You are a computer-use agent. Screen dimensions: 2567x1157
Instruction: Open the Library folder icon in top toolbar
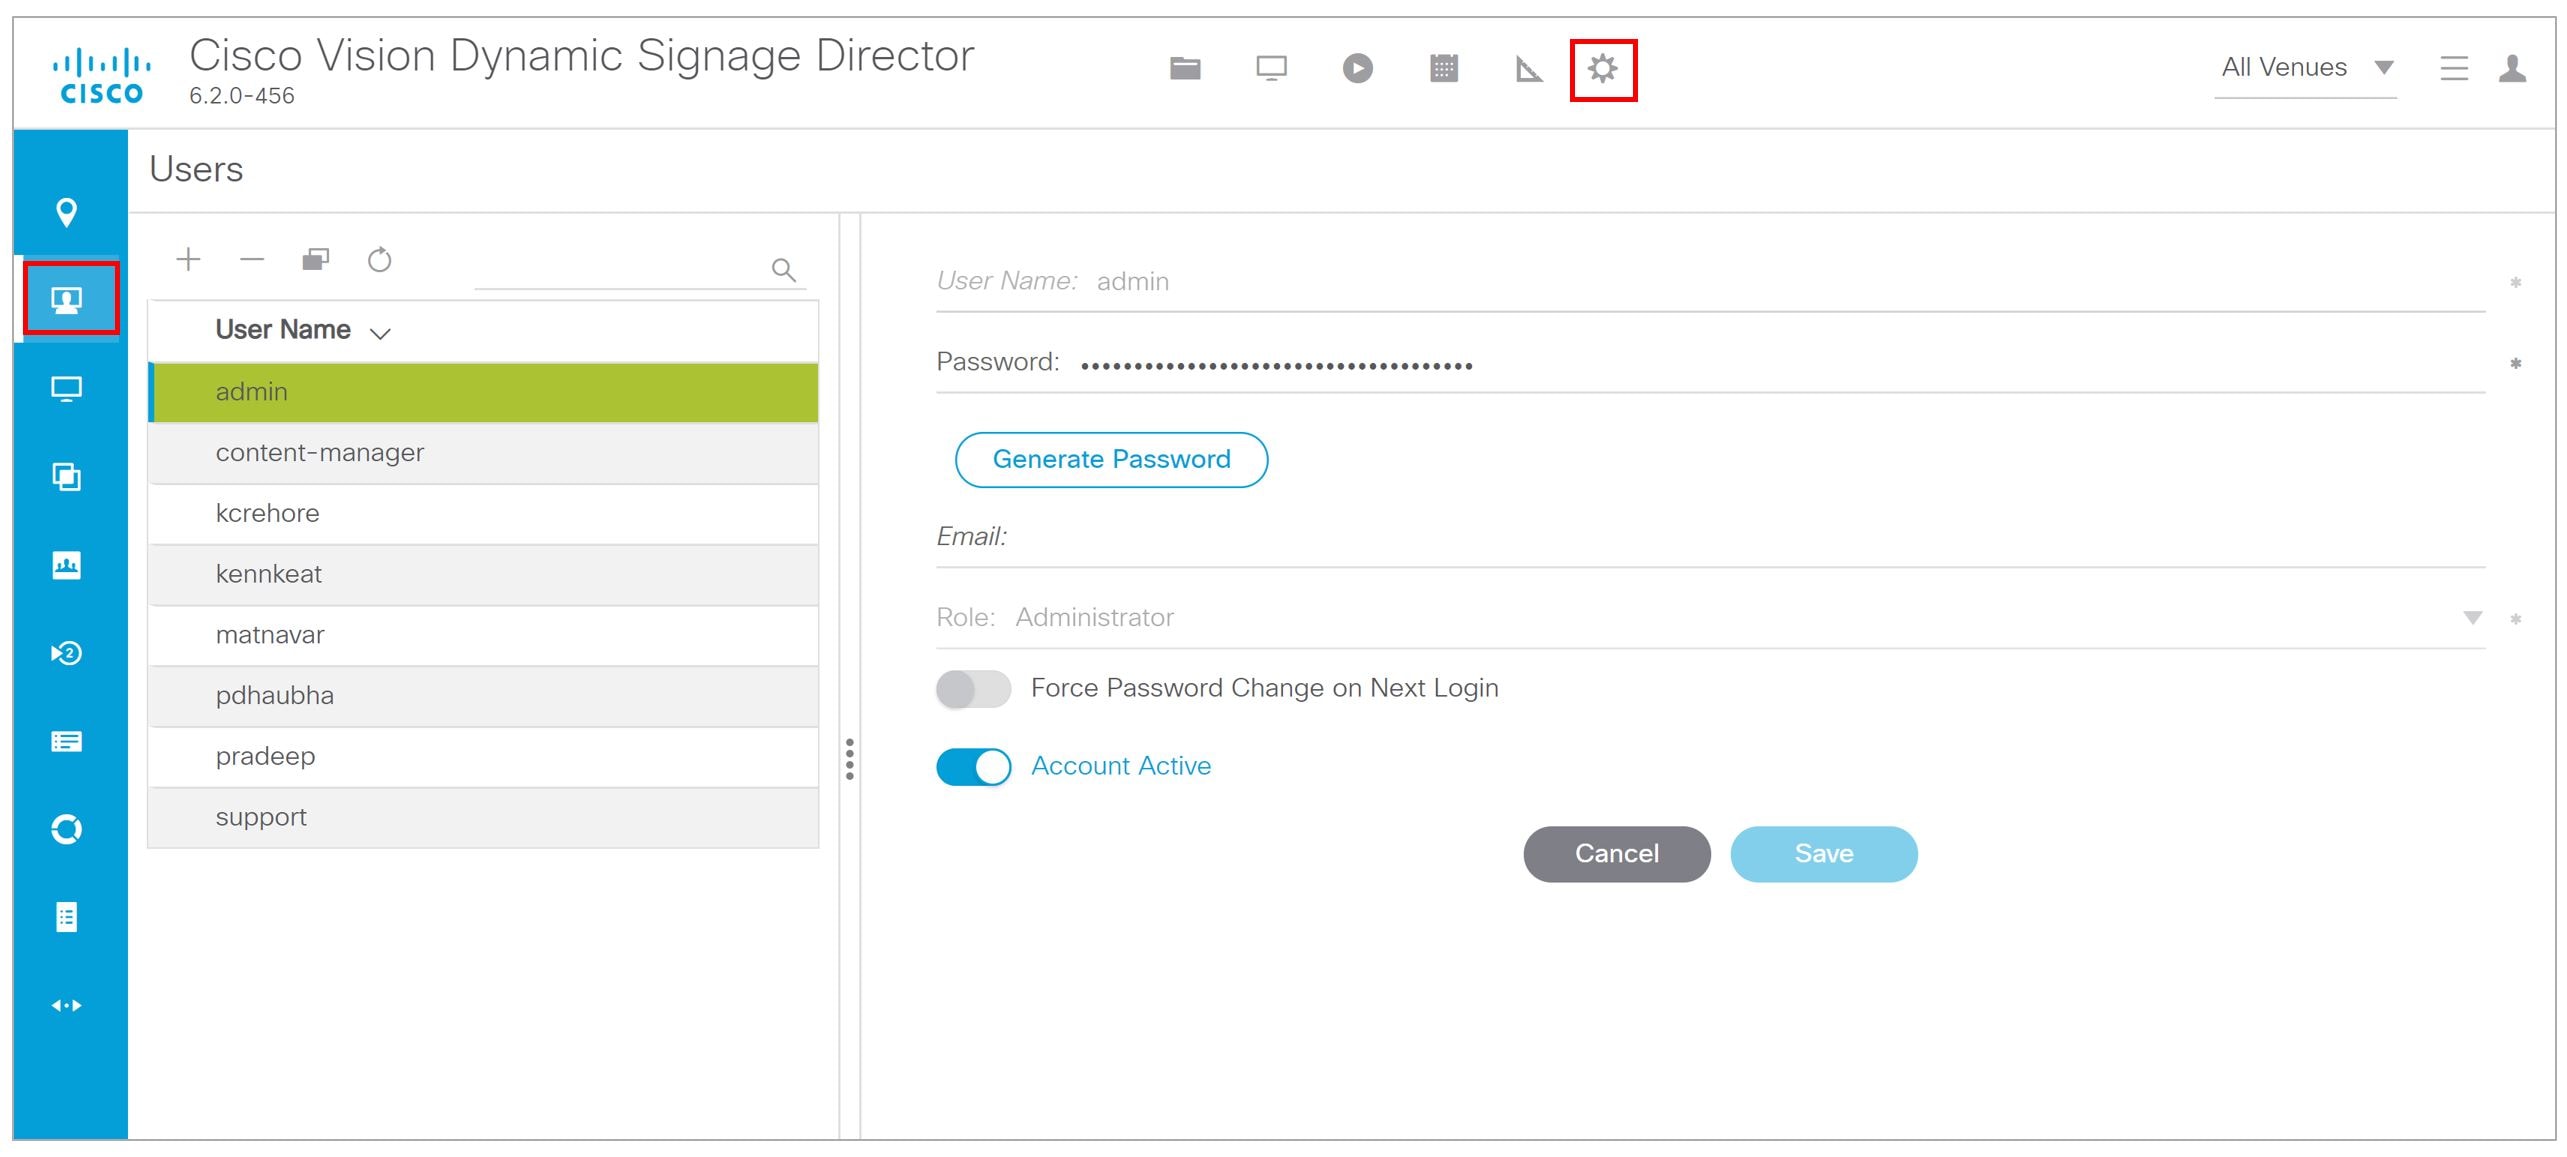point(1185,68)
